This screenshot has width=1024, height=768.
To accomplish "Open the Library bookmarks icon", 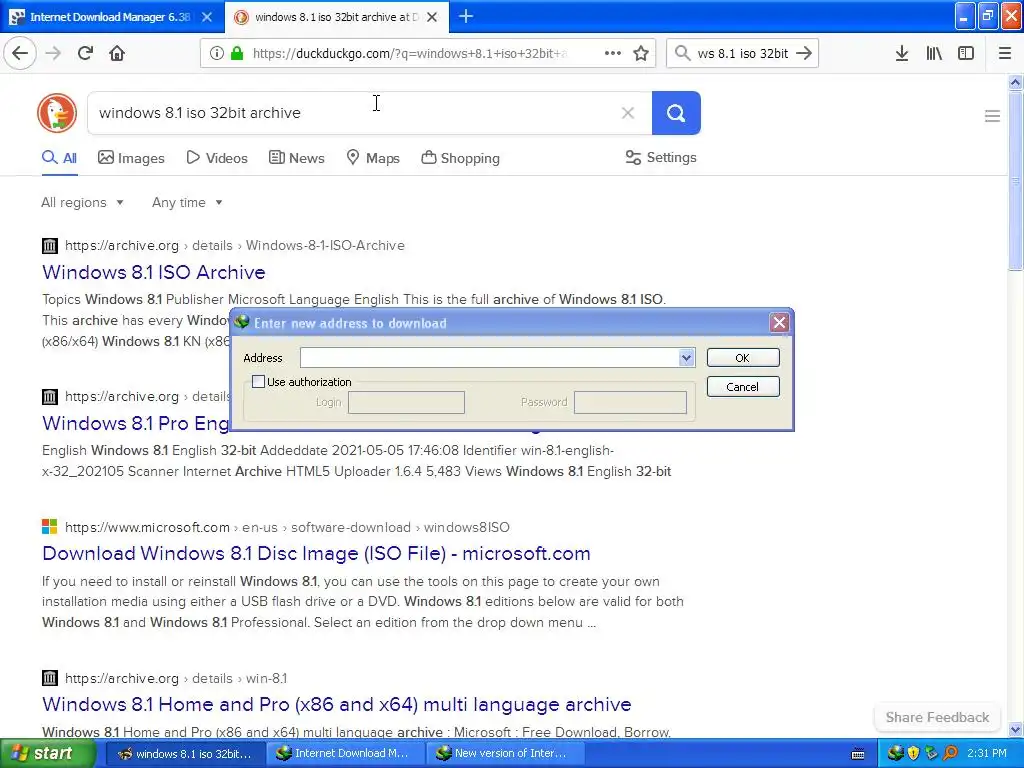I will click(934, 53).
